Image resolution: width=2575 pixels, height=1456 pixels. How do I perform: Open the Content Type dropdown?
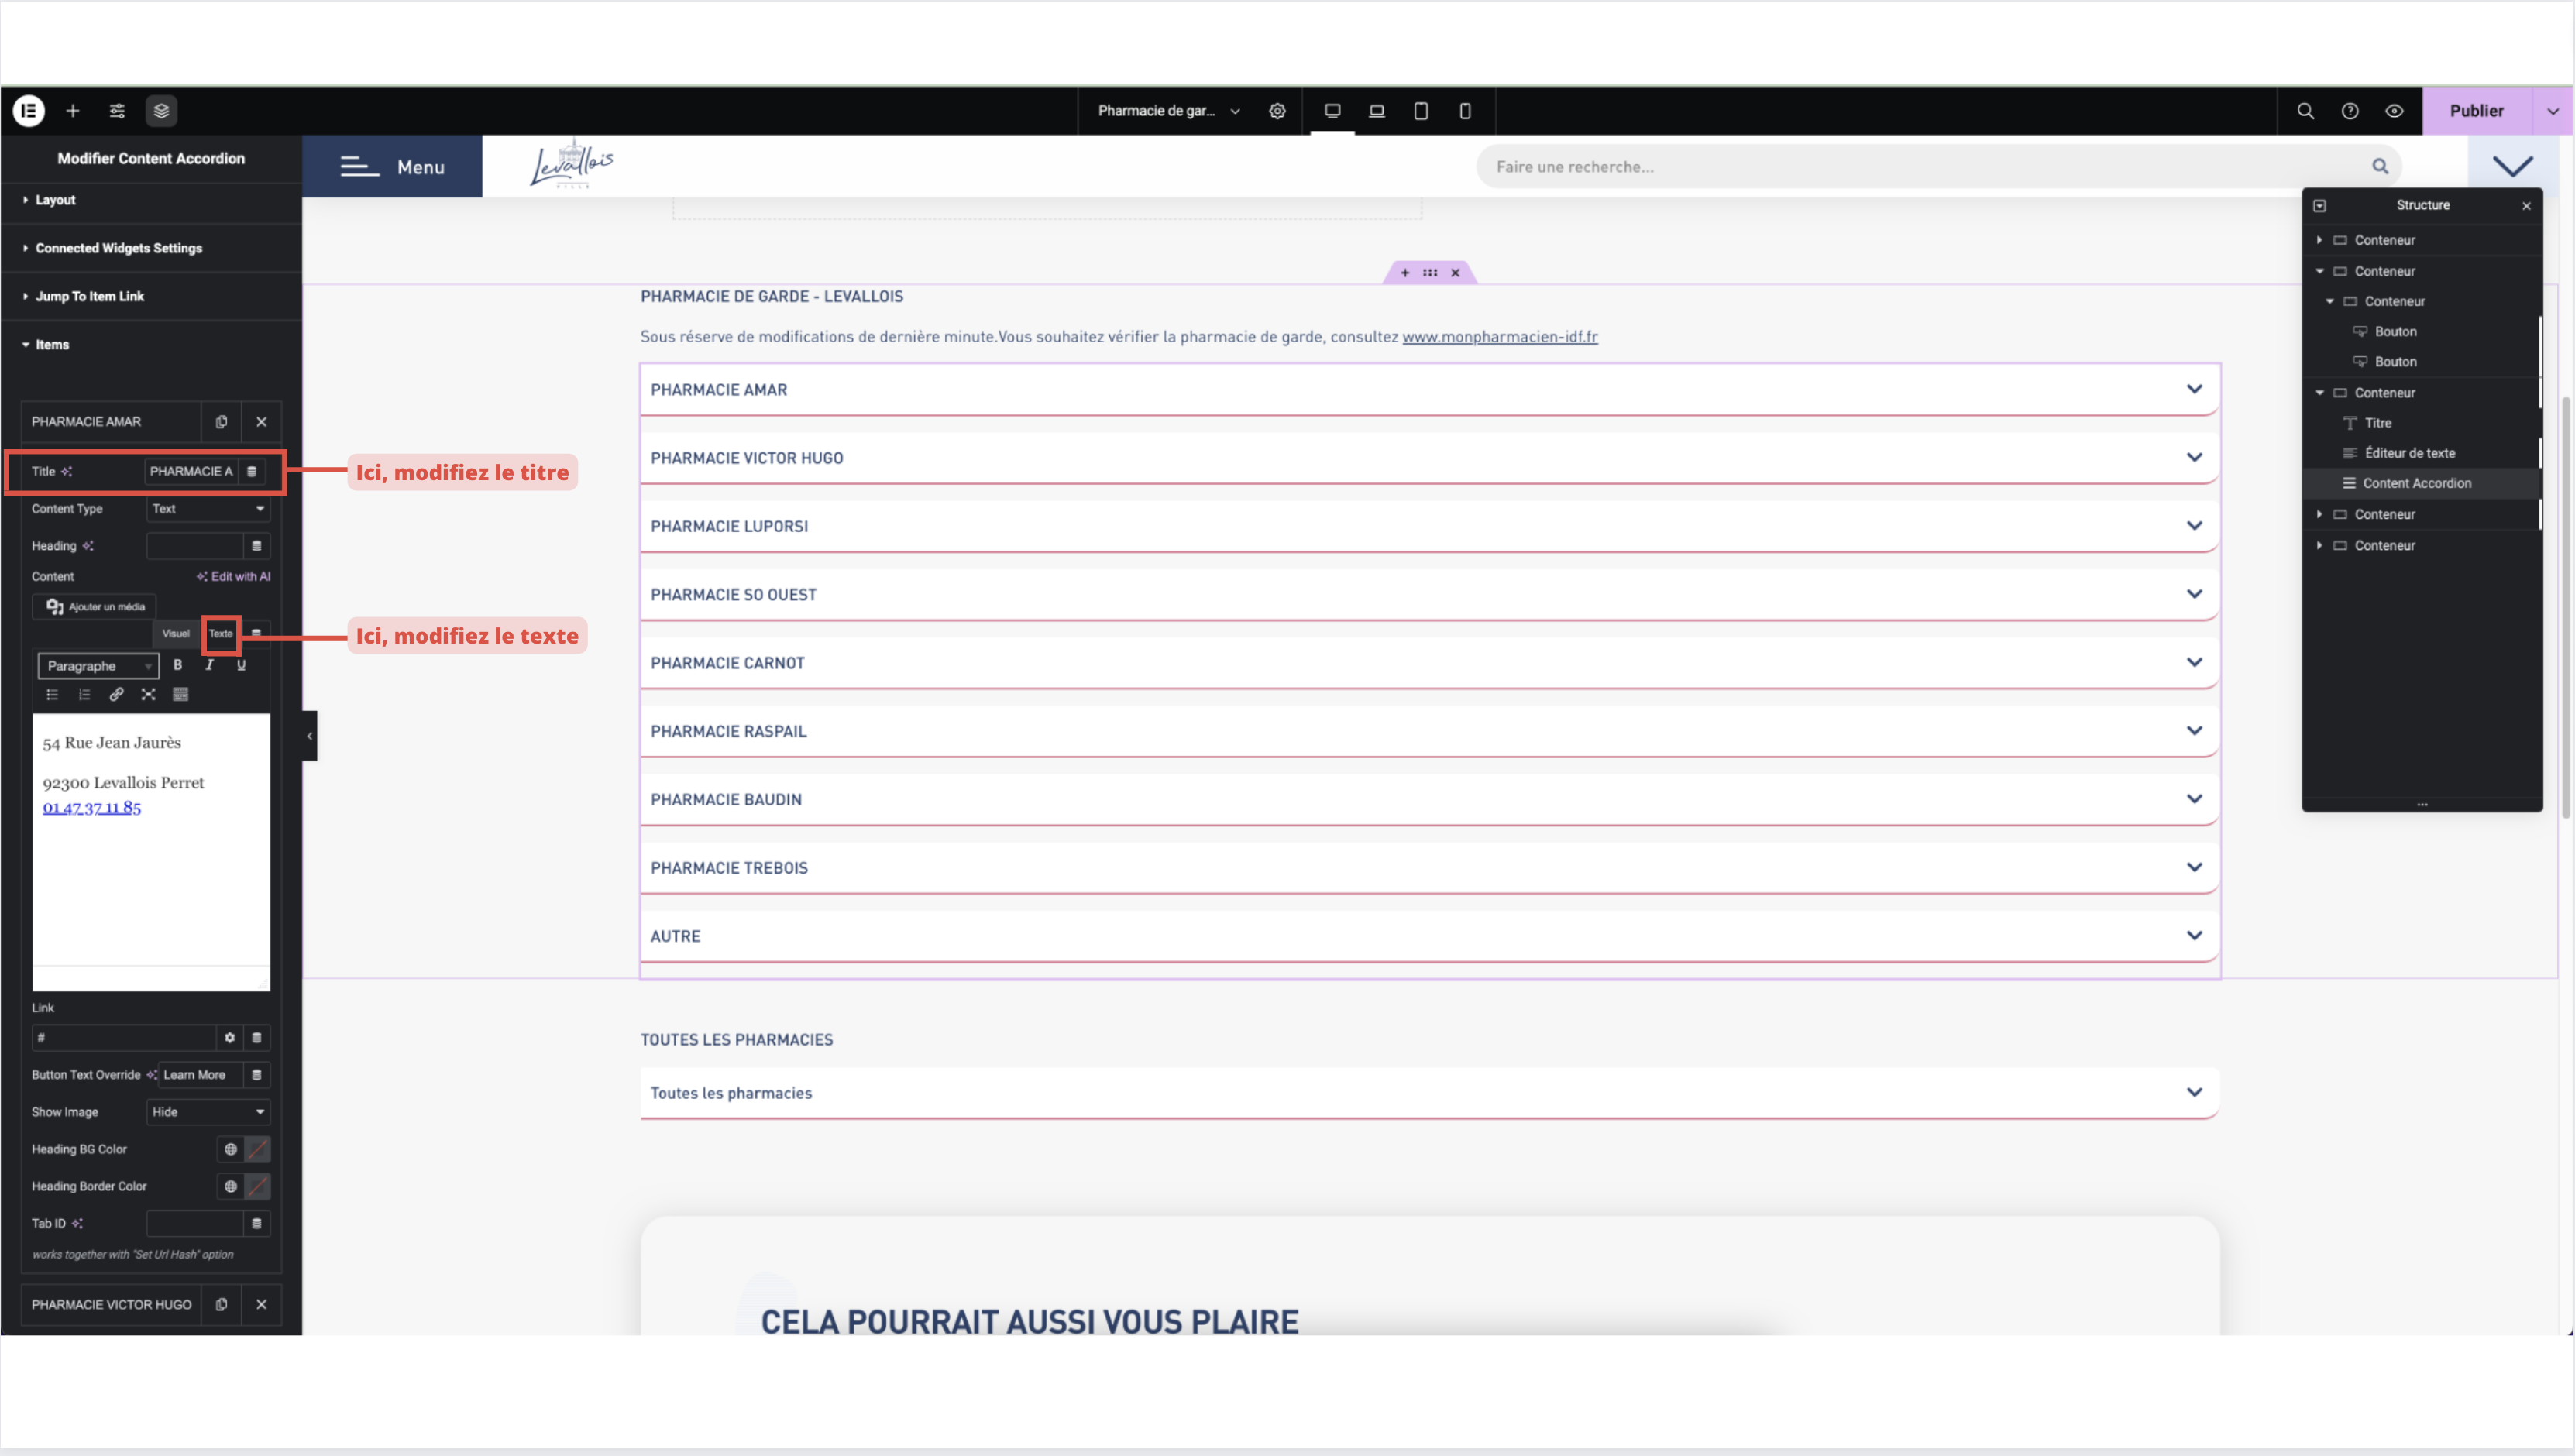tap(208, 509)
